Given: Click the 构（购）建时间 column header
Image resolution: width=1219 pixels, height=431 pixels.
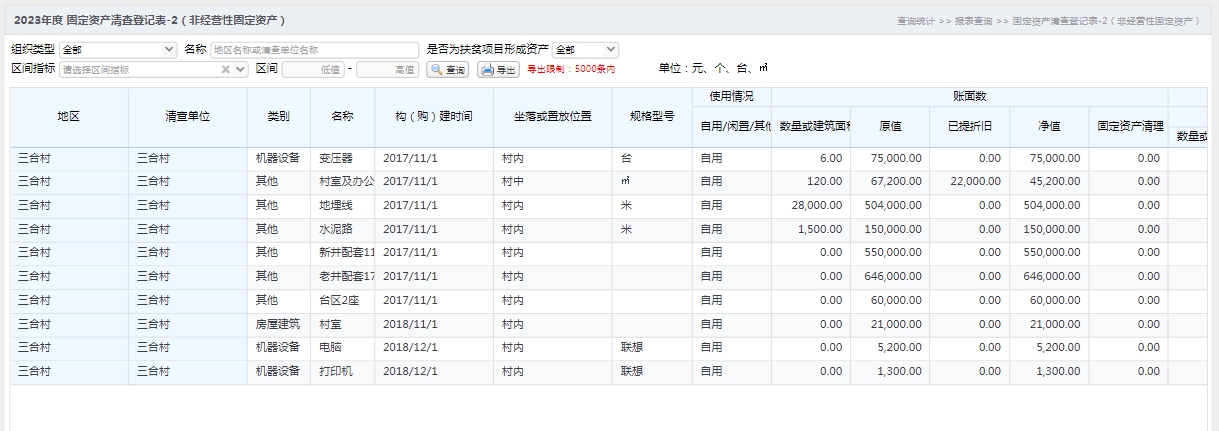Looking at the screenshot, I should [434, 117].
